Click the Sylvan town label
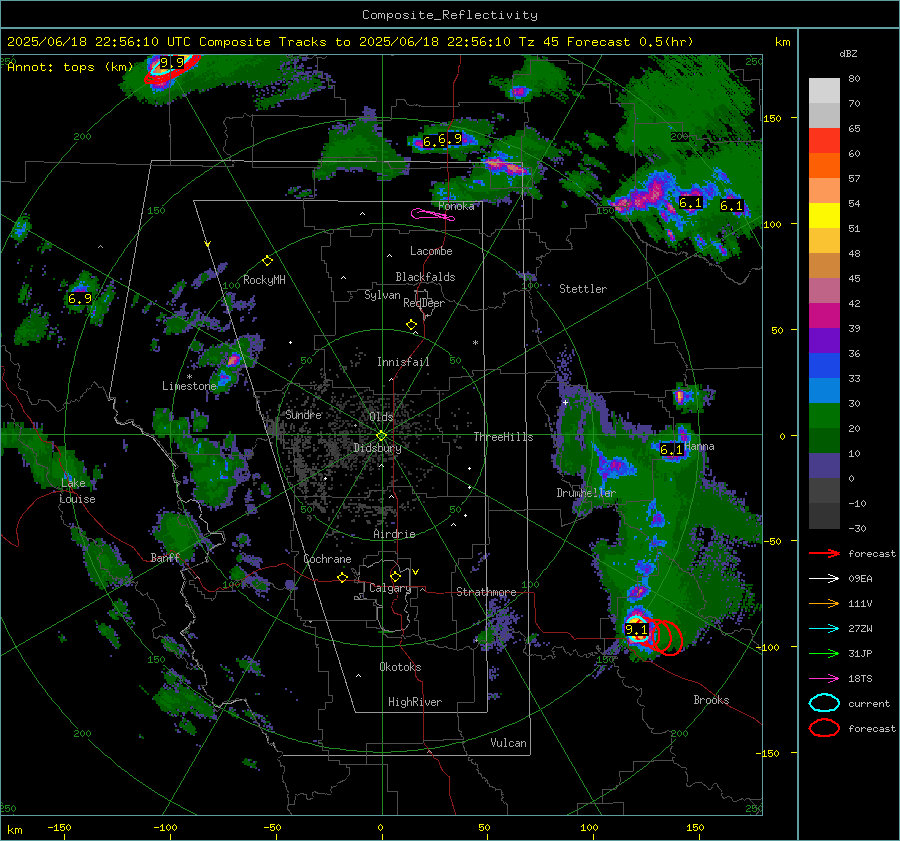The width and height of the screenshot is (900, 841). 382,295
